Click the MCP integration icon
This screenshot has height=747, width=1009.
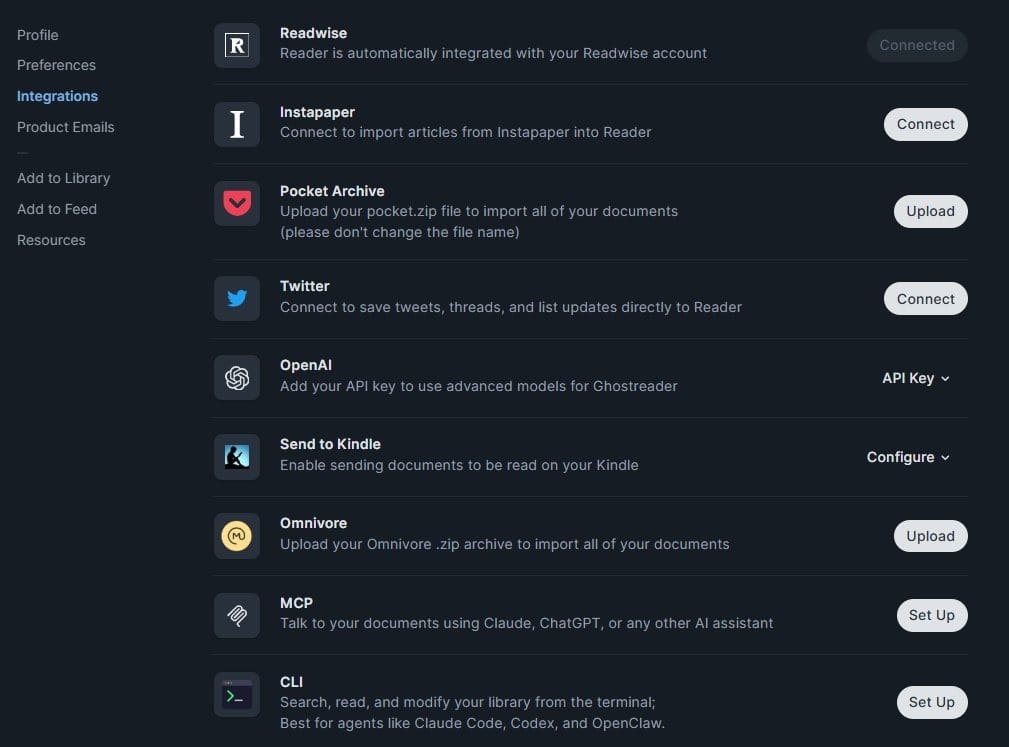pos(237,615)
